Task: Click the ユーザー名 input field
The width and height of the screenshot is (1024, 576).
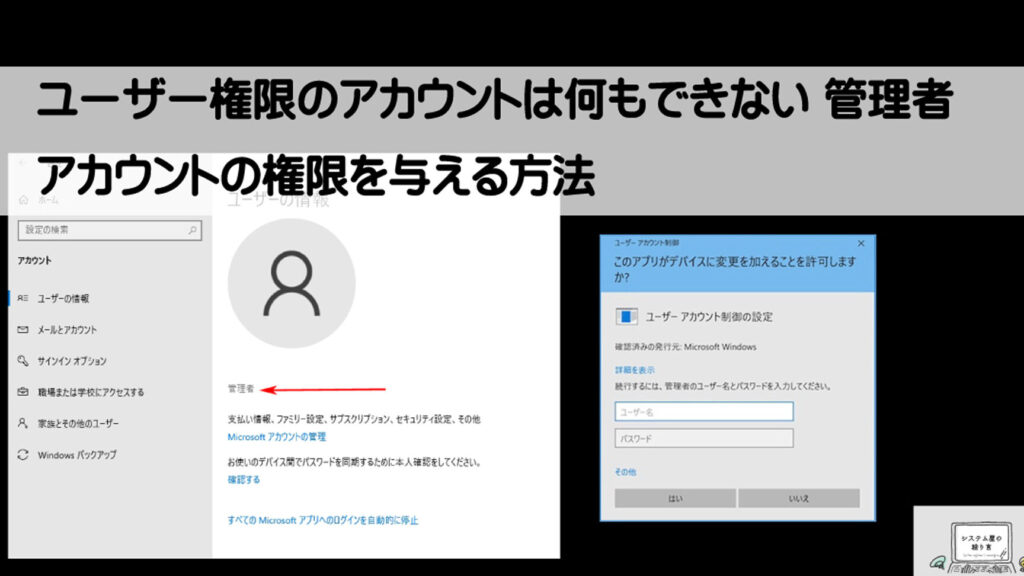Action: pyautogui.click(x=704, y=411)
